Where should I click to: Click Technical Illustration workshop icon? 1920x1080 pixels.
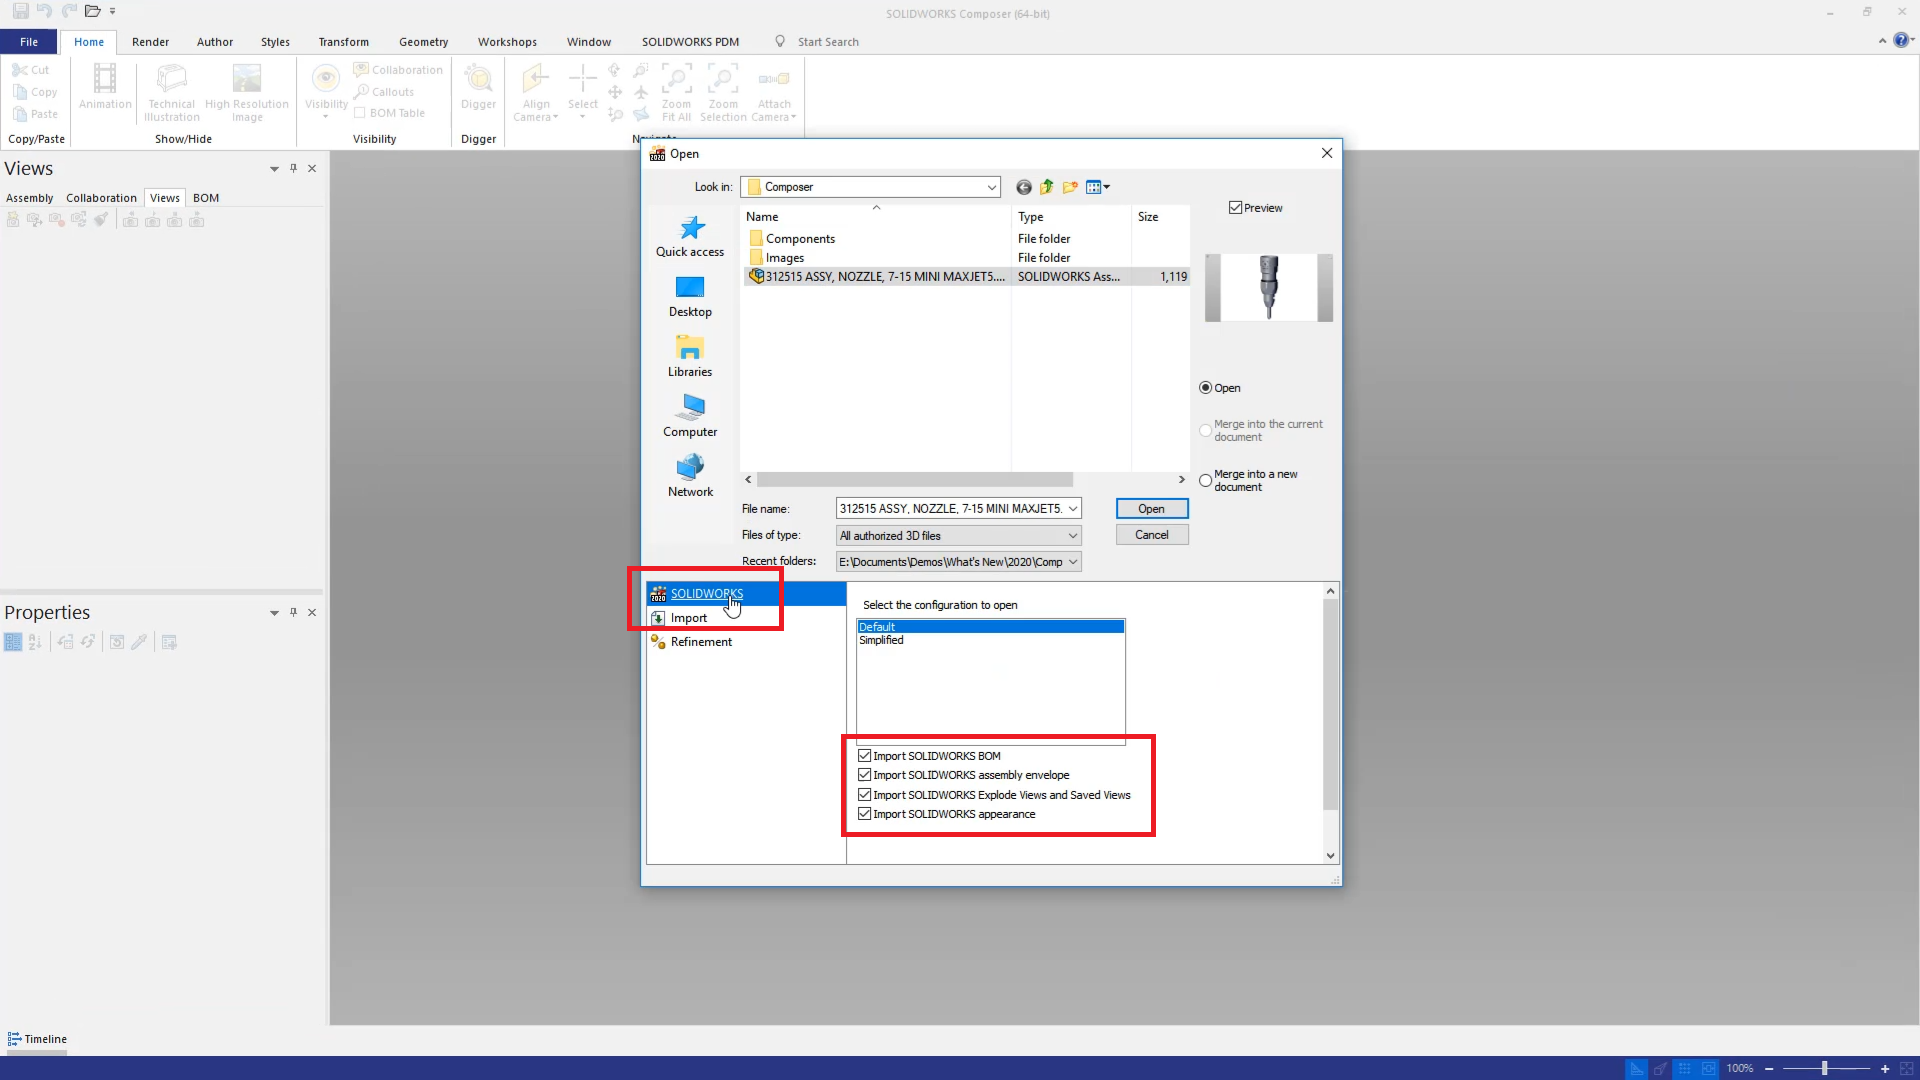(172, 92)
